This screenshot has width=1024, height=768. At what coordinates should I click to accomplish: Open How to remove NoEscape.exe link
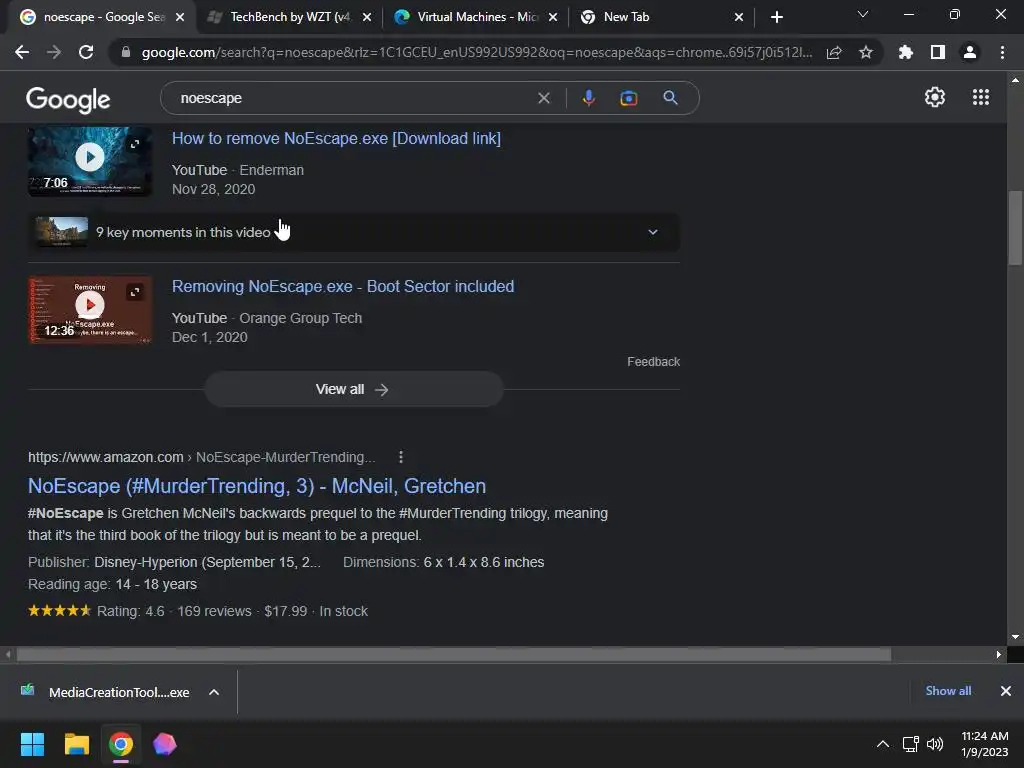336,138
